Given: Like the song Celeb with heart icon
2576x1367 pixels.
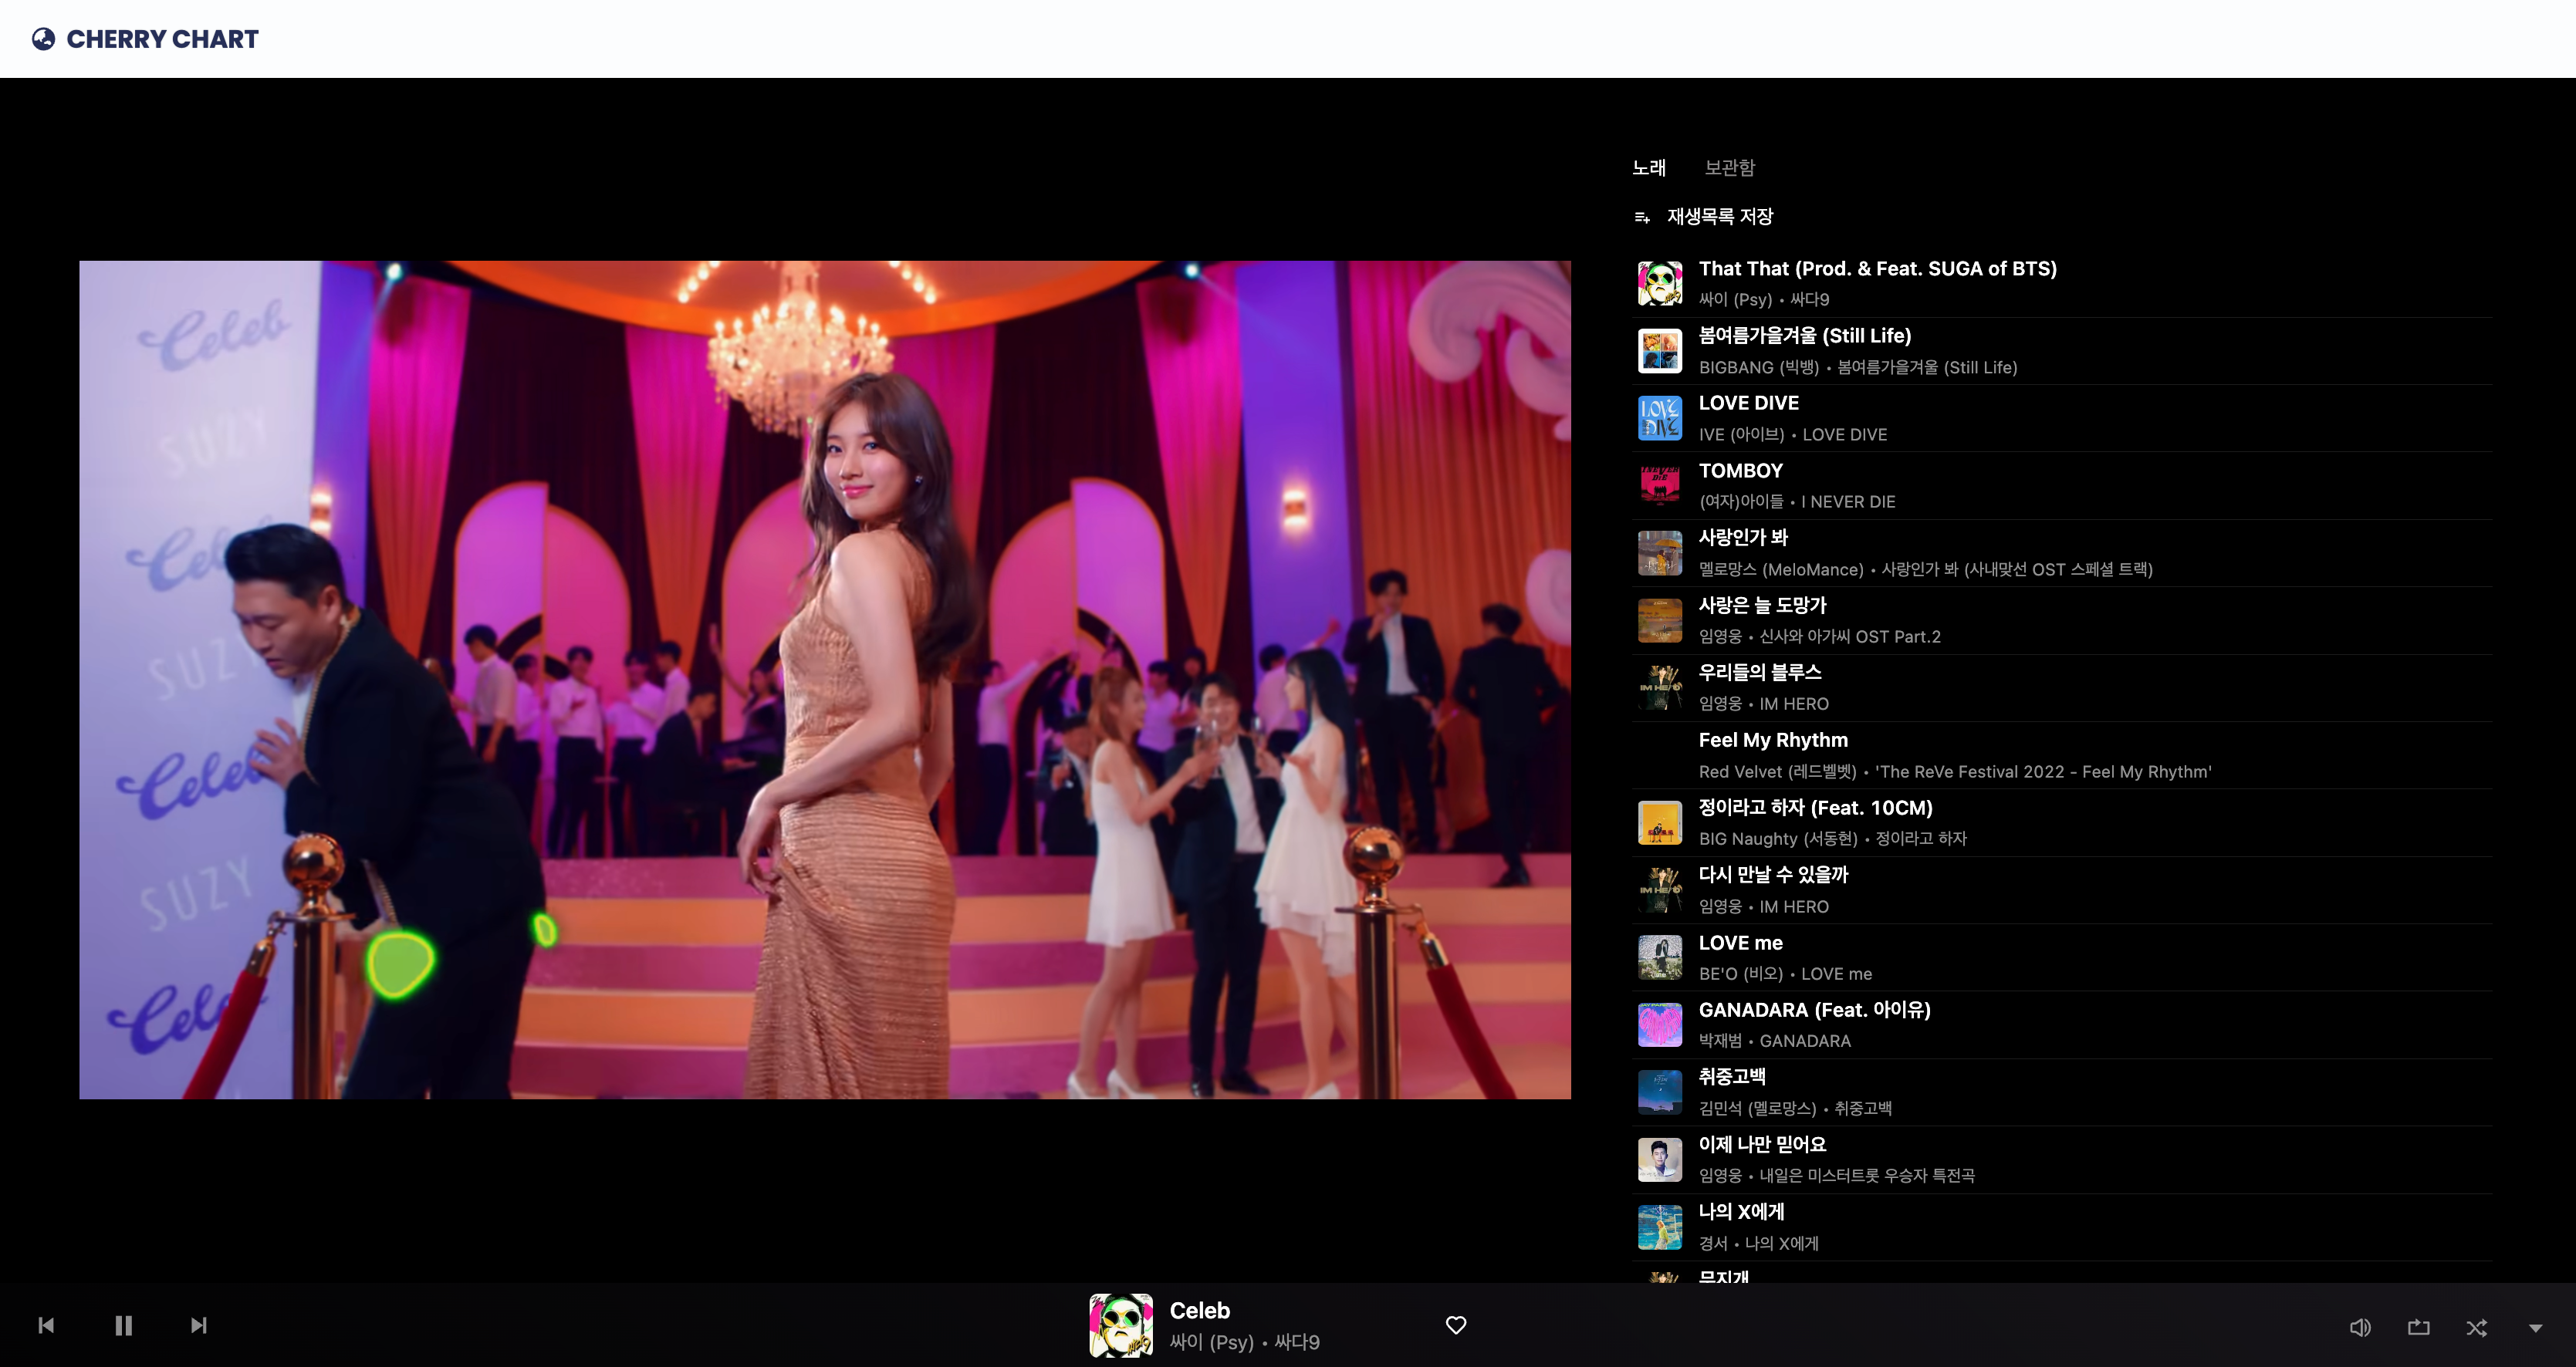Looking at the screenshot, I should 1456,1325.
